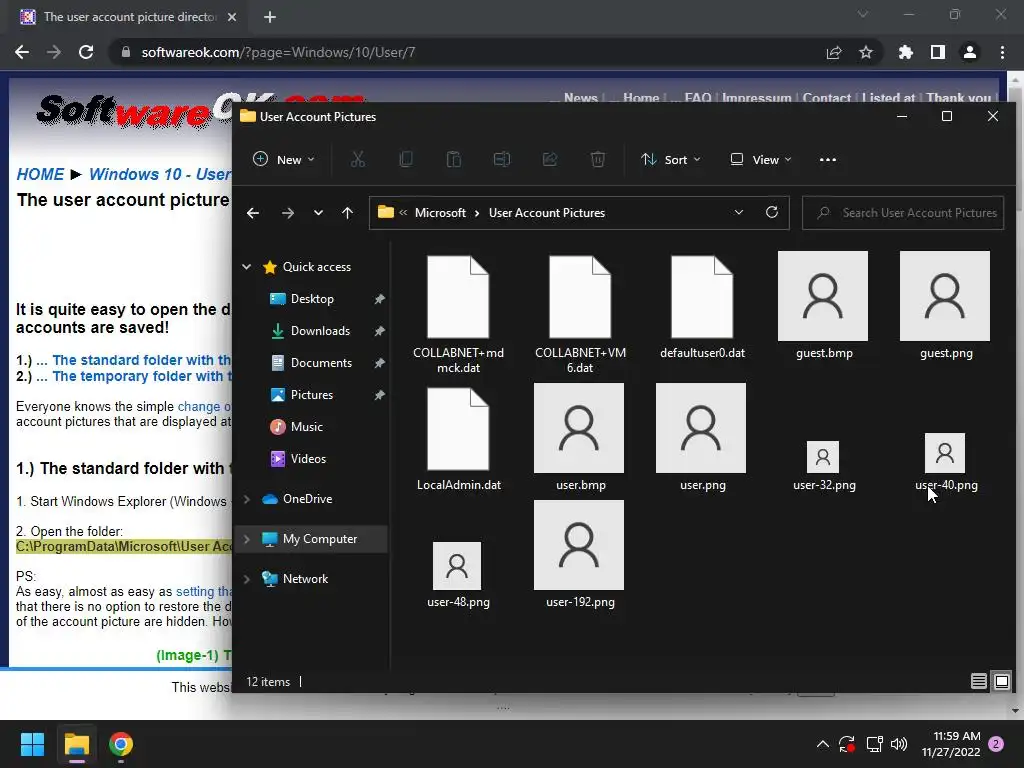This screenshot has width=1024, height=768.
Task: Go back in File Explorer
Action: (253, 213)
